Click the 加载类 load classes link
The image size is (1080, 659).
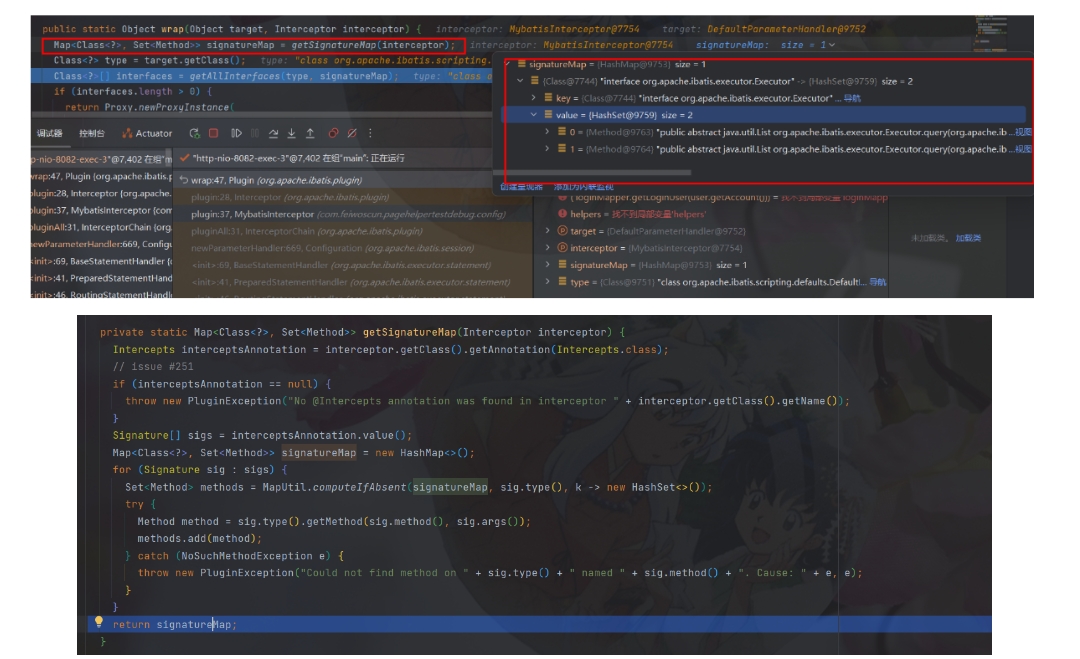pos(968,238)
